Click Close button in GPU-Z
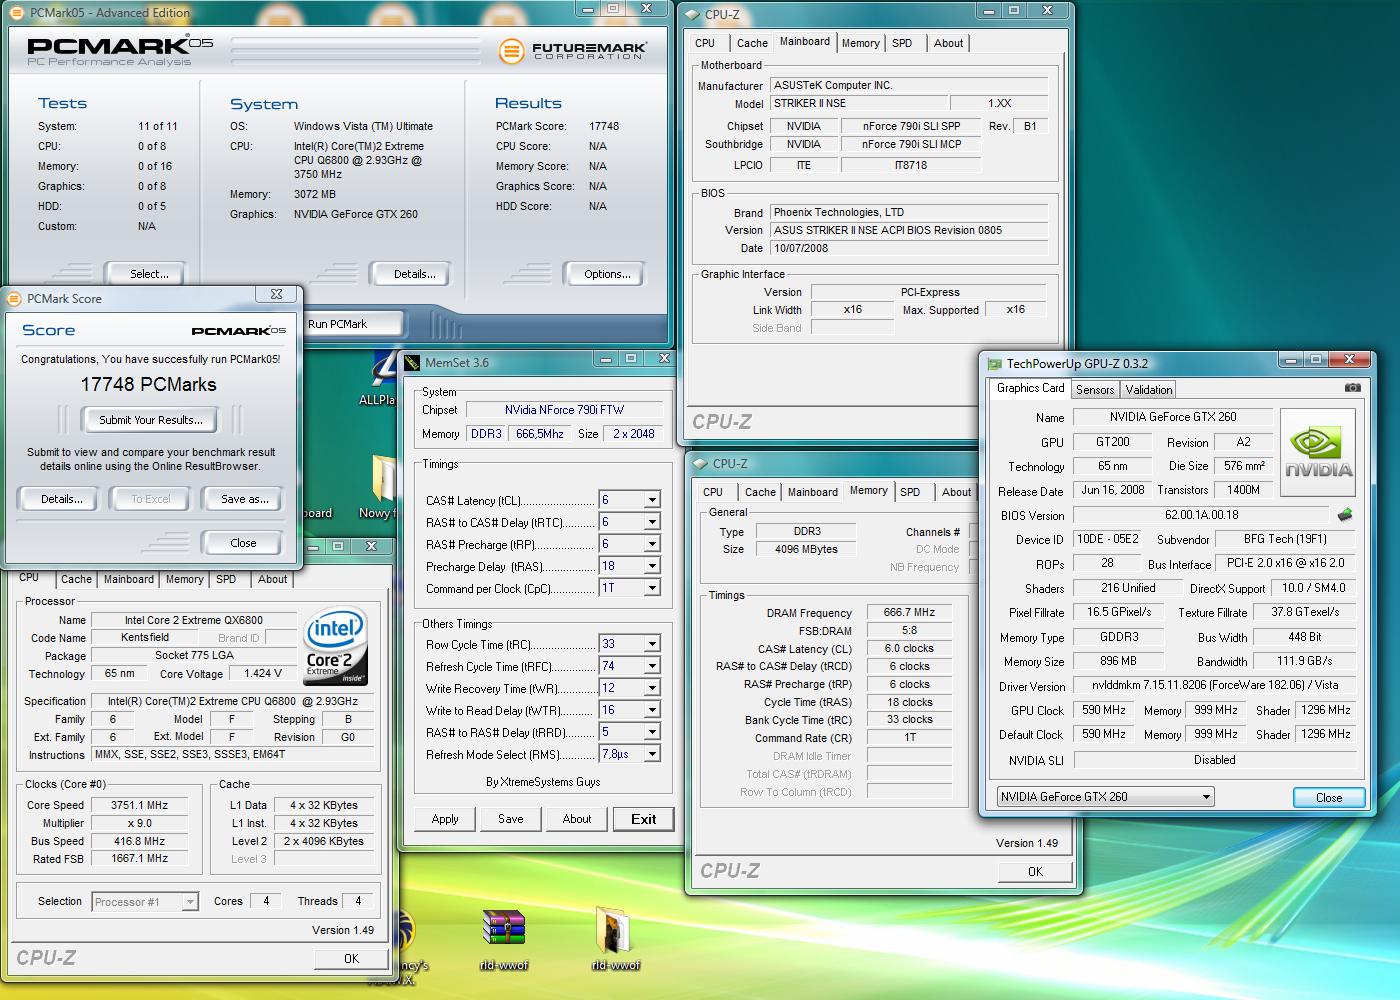This screenshot has height=1000, width=1400. (x=1329, y=797)
